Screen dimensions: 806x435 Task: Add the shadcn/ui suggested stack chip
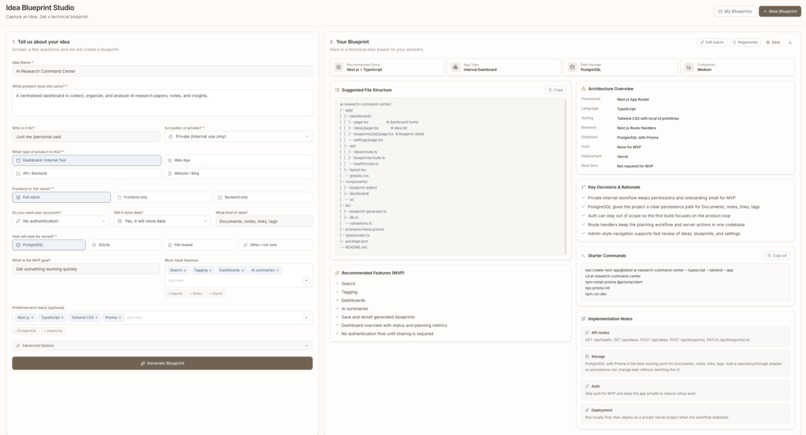(53, 331)
